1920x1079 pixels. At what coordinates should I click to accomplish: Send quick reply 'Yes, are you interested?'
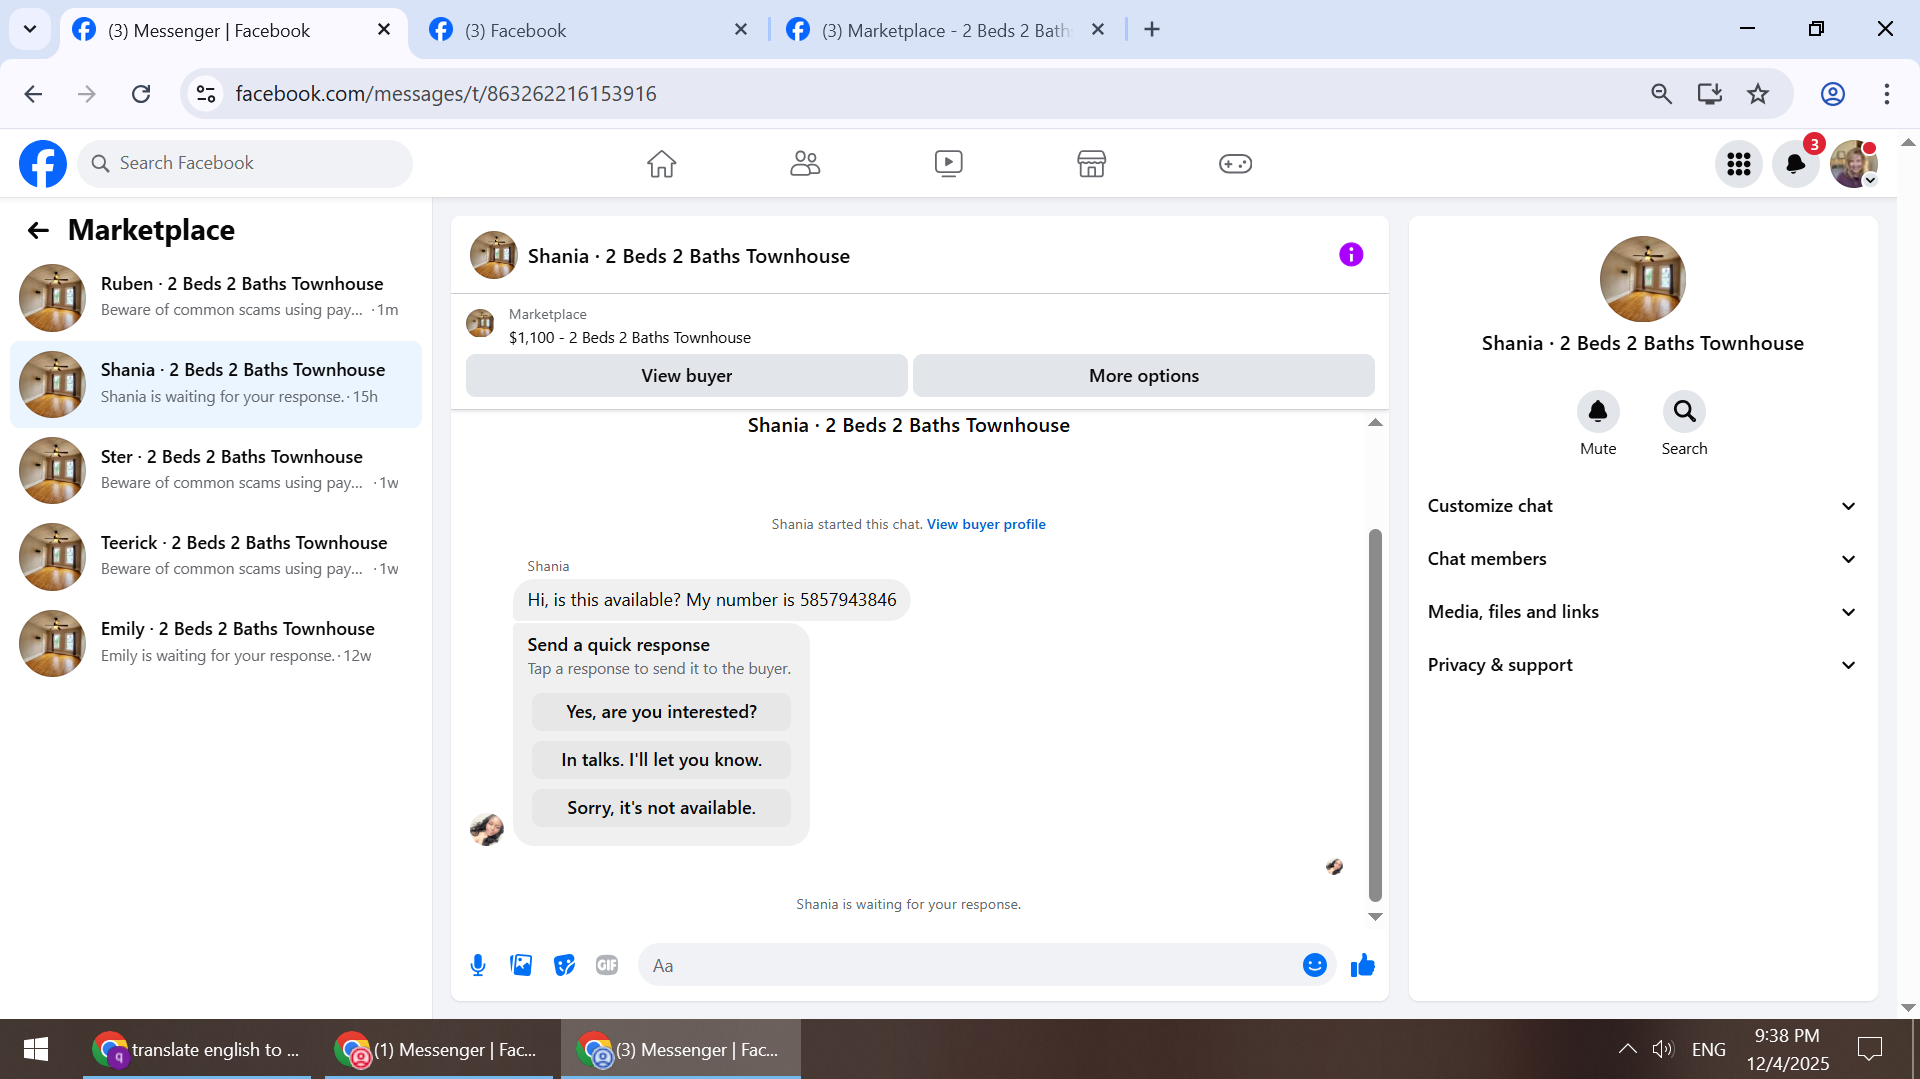pyautogui.click(x=661, y=712)
